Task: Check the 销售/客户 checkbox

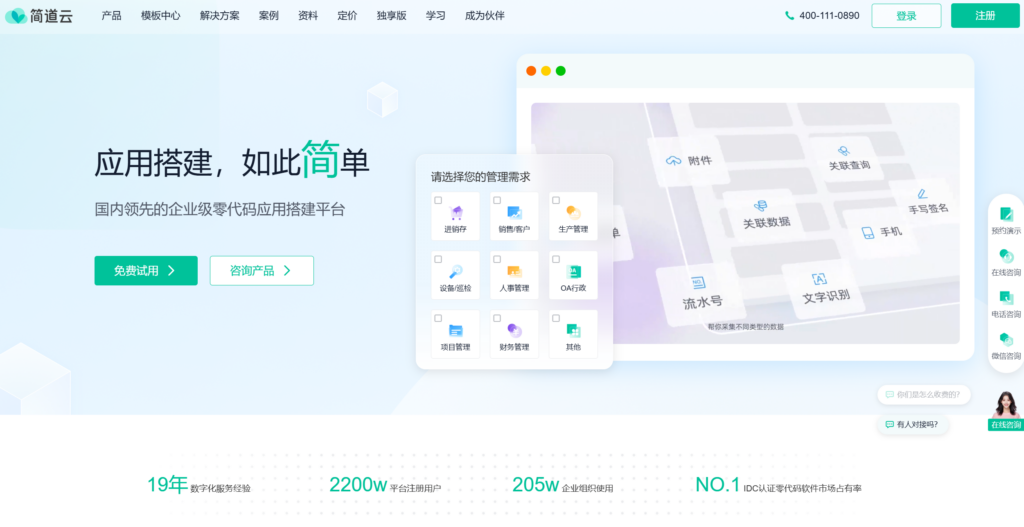Action: point(497,200)
